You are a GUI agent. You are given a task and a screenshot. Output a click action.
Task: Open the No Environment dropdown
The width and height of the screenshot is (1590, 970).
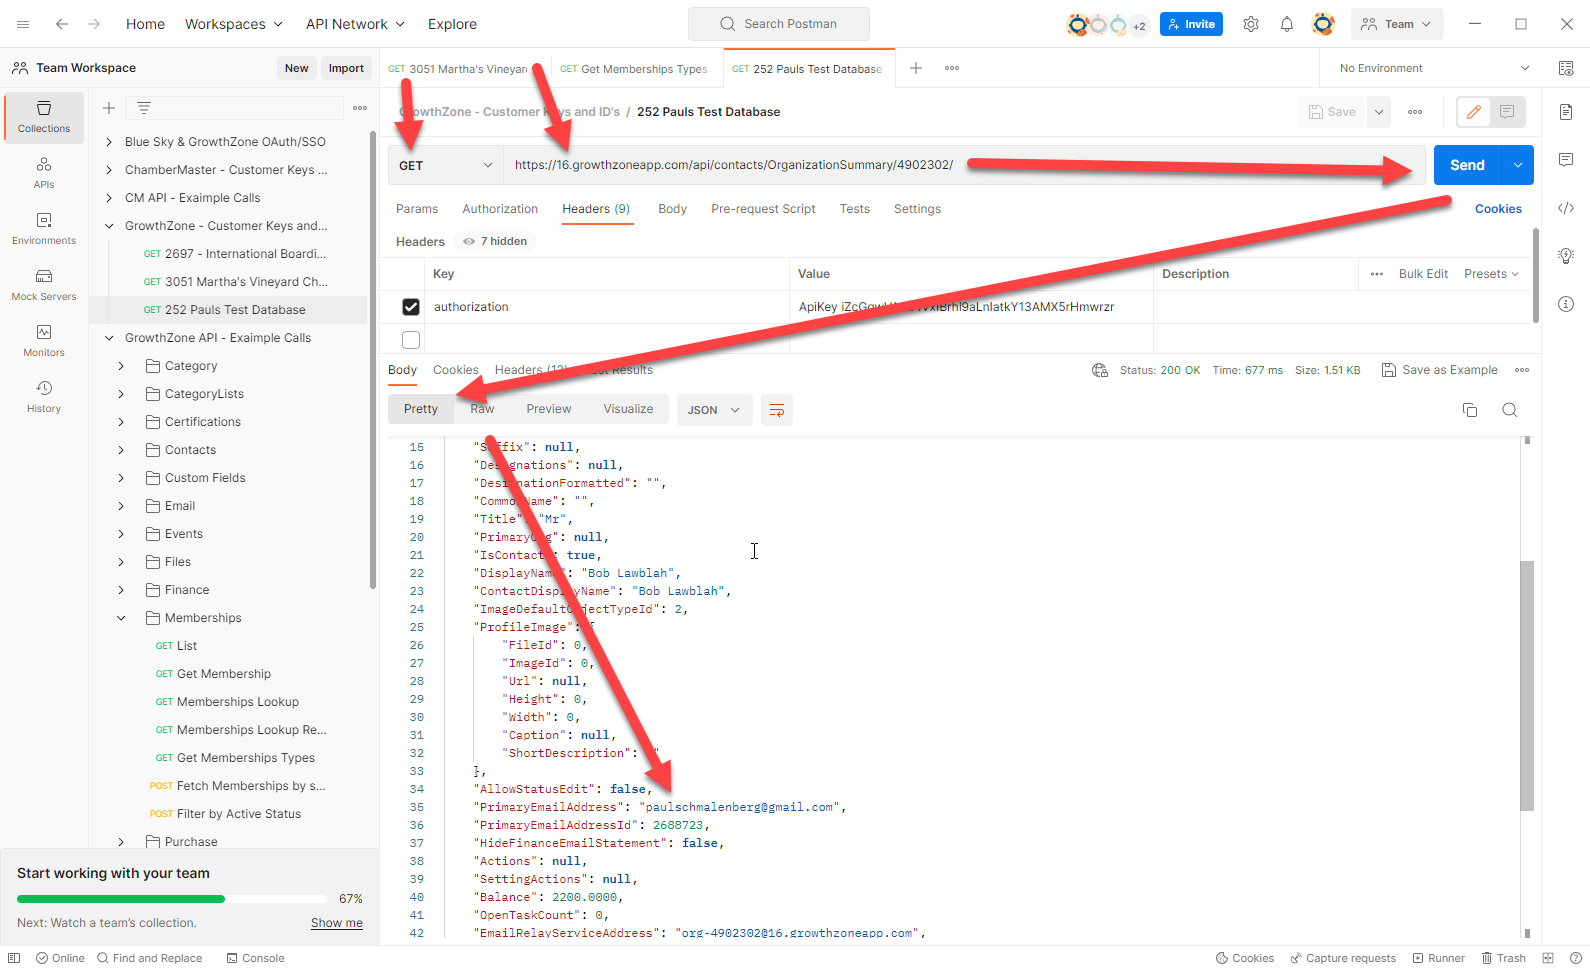(1434, 68)
